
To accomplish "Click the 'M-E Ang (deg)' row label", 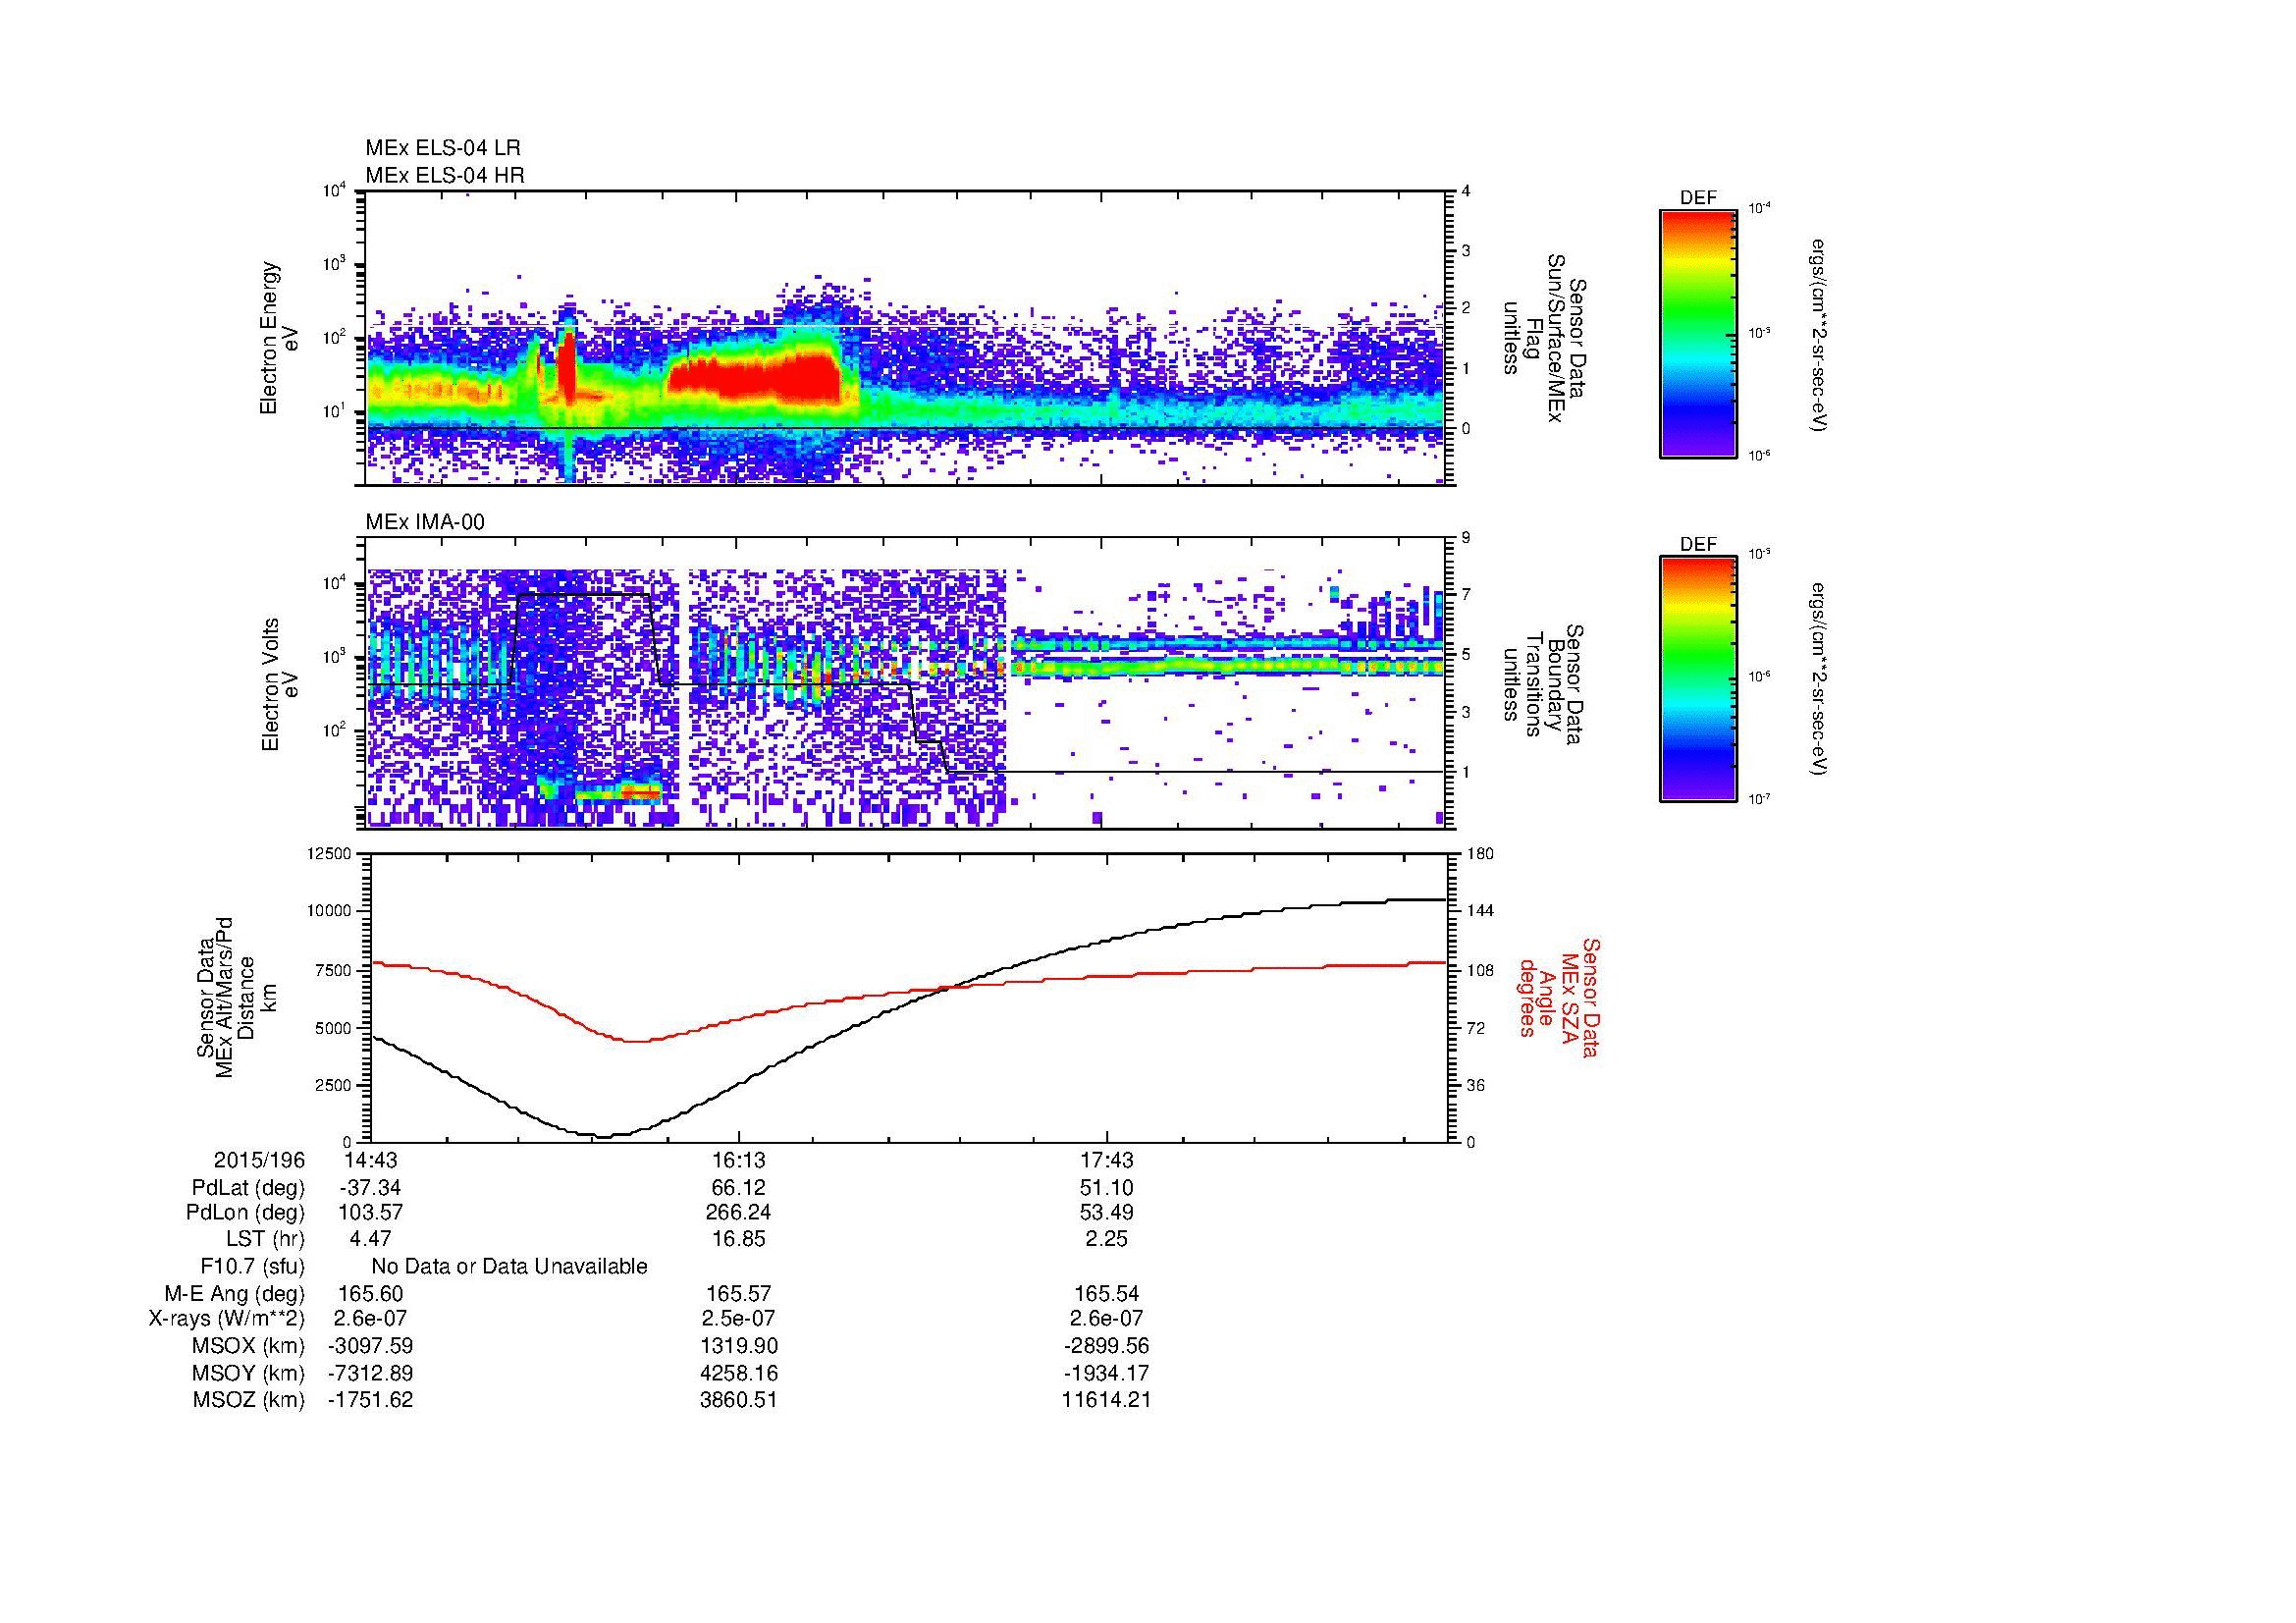I will 234,1294.
